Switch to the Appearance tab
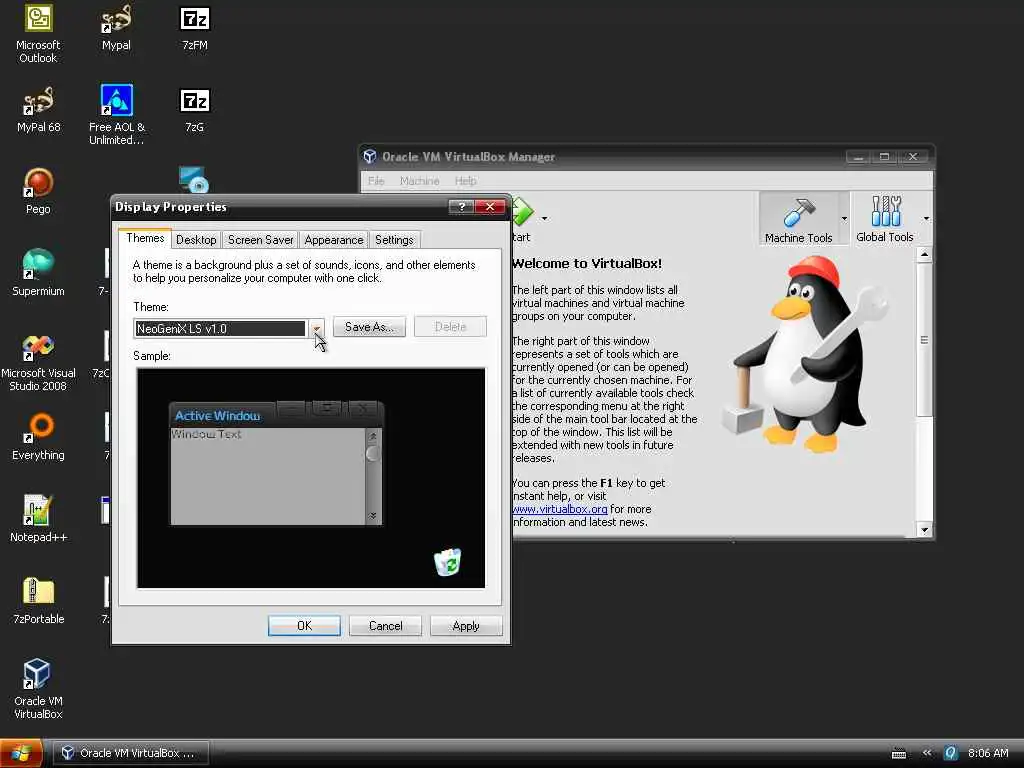 334,240
